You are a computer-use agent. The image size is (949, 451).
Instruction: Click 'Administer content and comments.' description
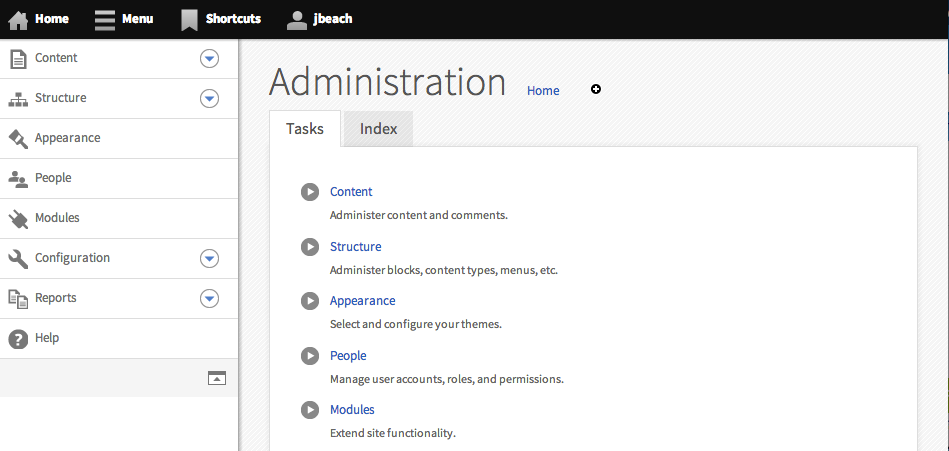click(419, 216)
